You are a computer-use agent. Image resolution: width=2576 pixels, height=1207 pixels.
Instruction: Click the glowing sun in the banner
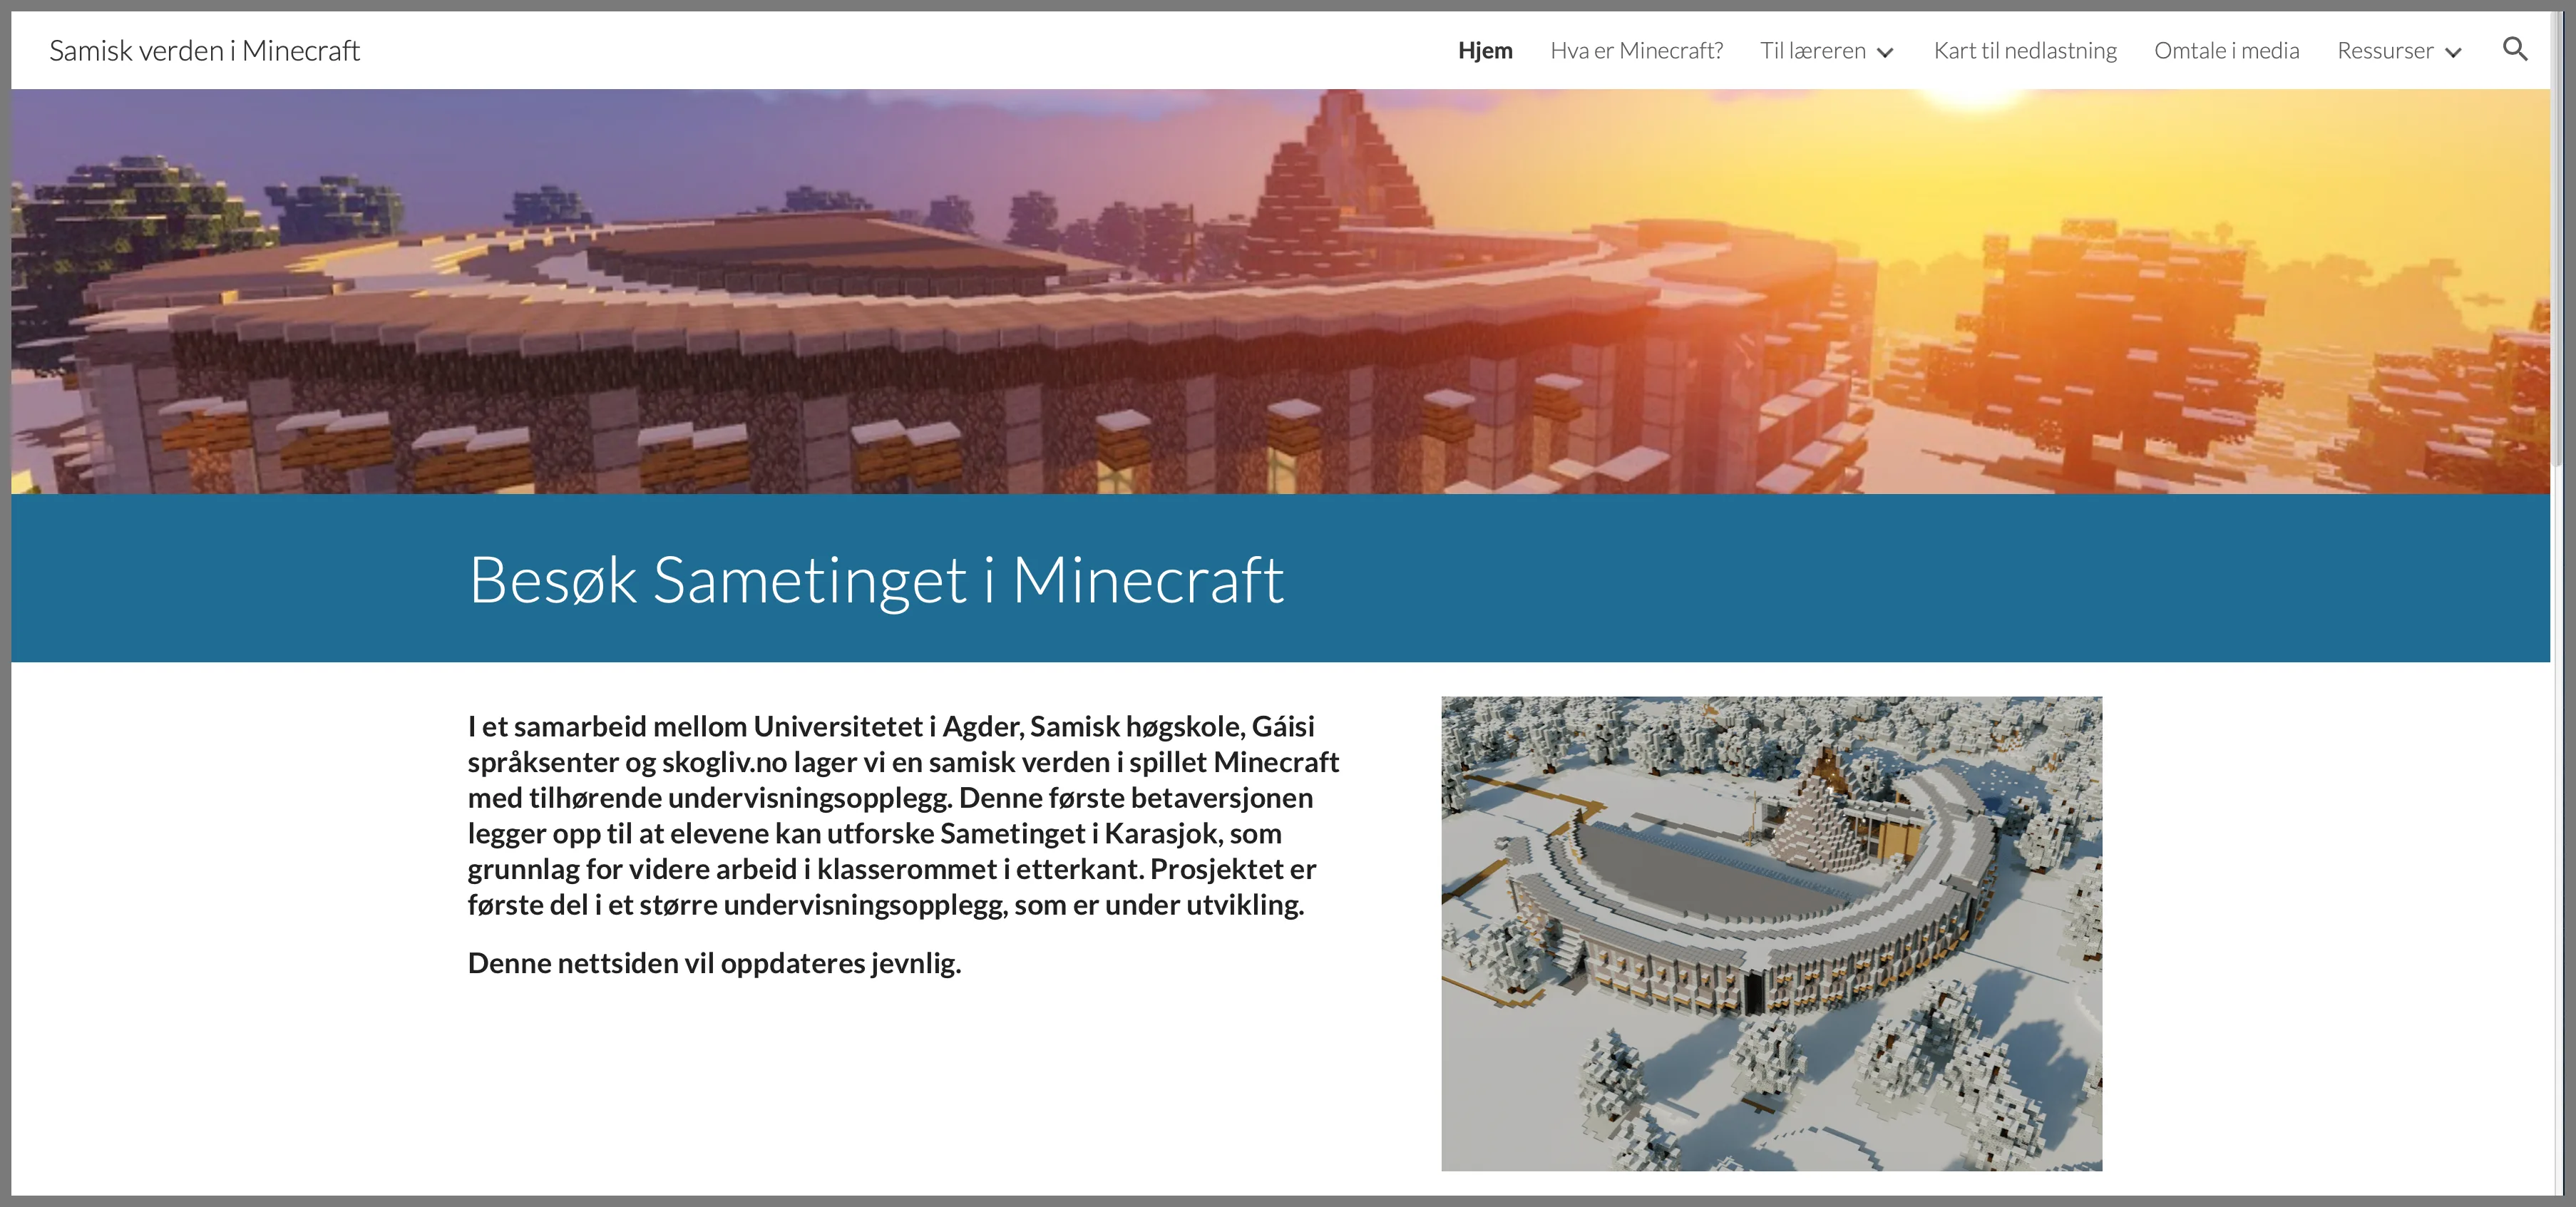coord(1975,96)
